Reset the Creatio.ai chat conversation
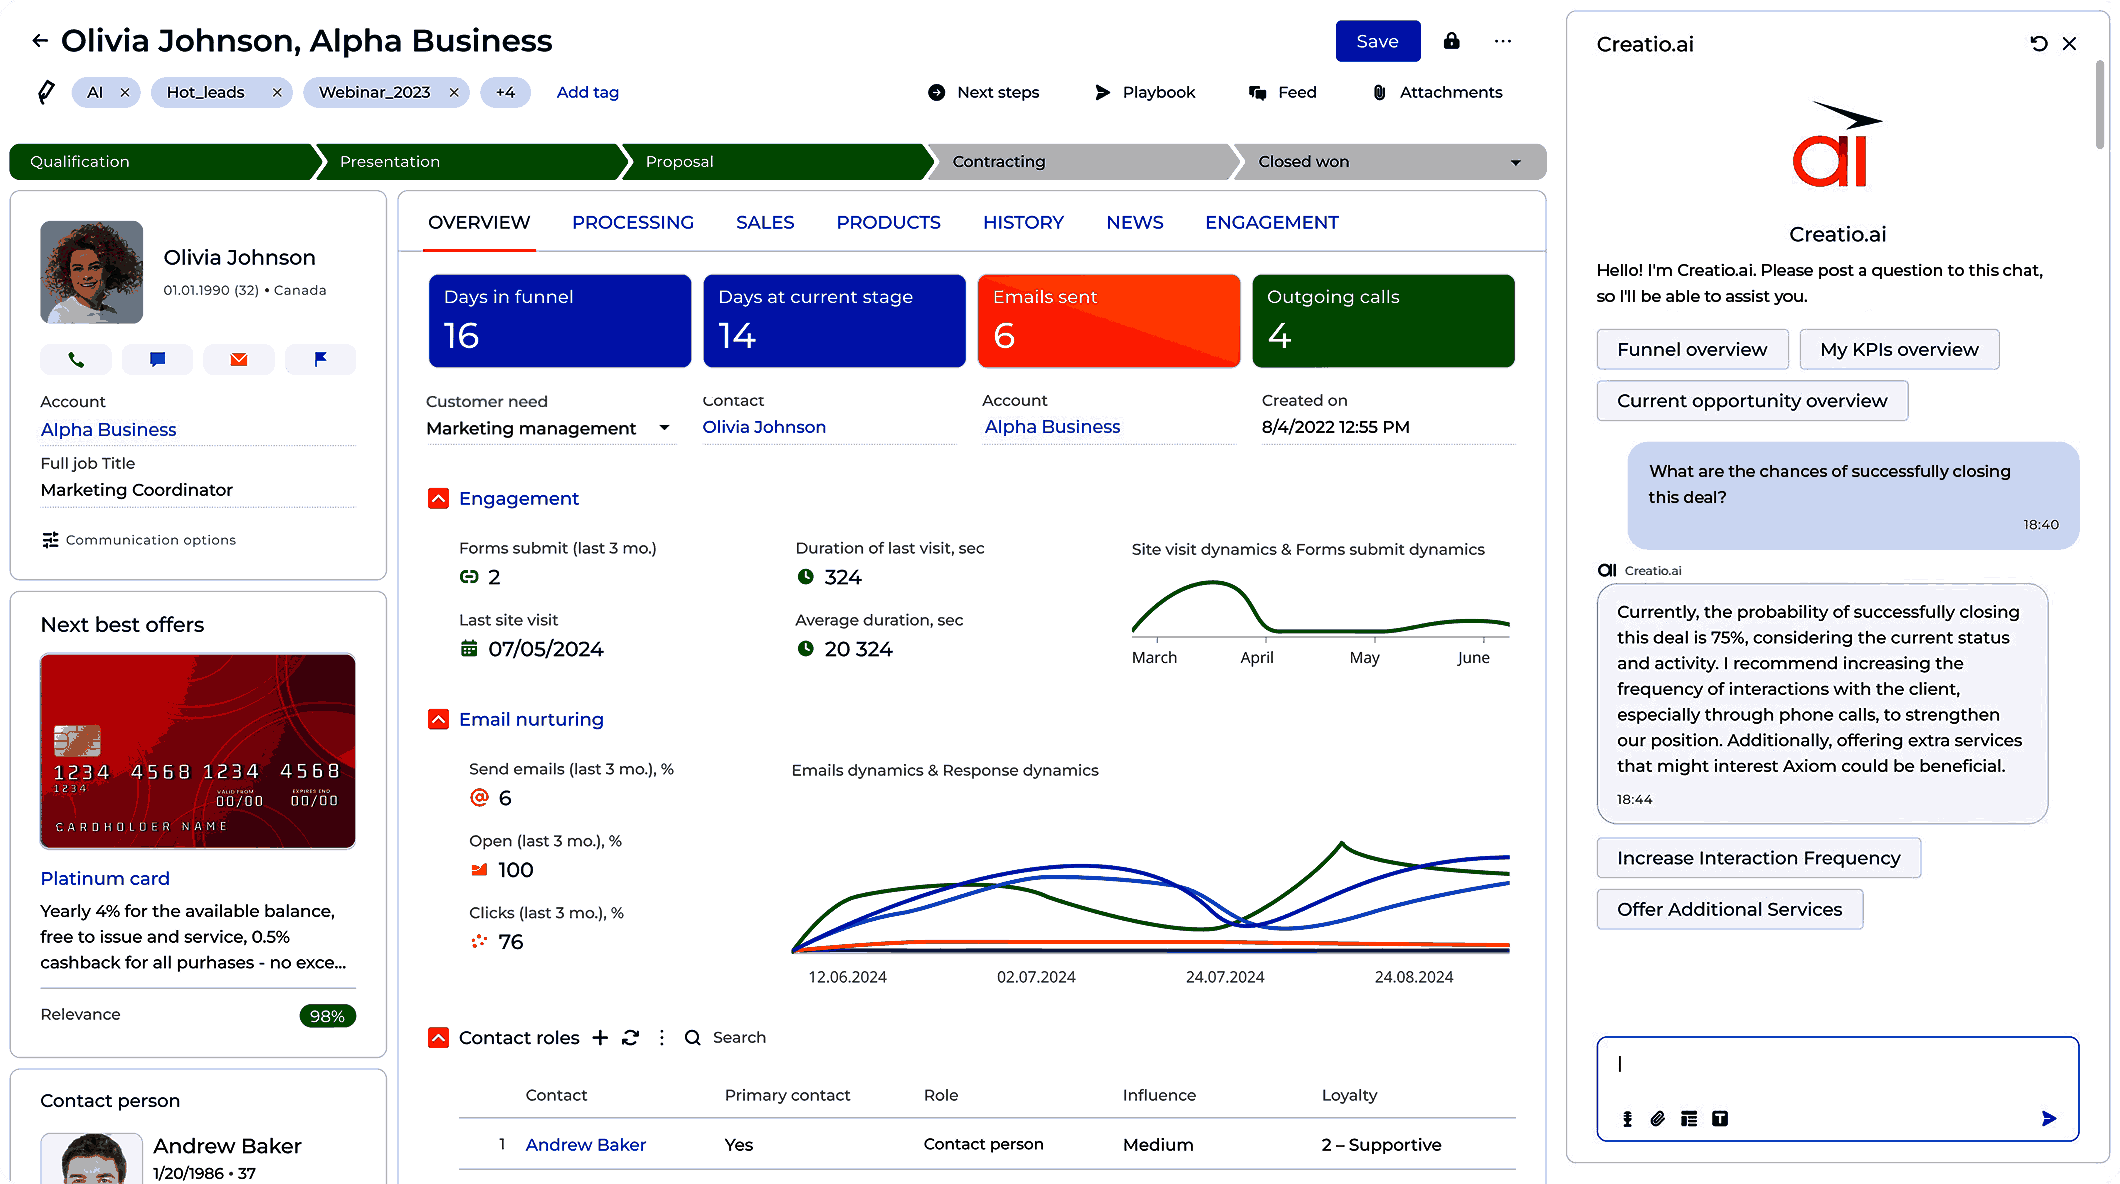2120x1184 pixels. (2038, 44)
